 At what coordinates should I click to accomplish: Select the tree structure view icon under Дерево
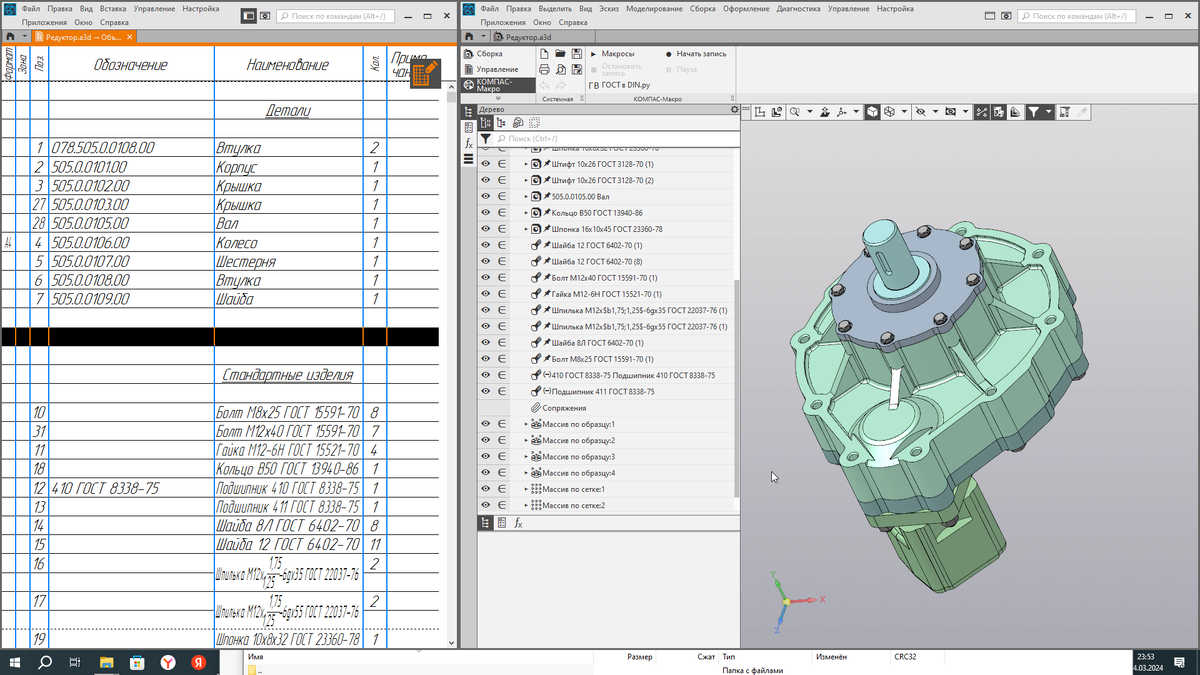(486, 123)
